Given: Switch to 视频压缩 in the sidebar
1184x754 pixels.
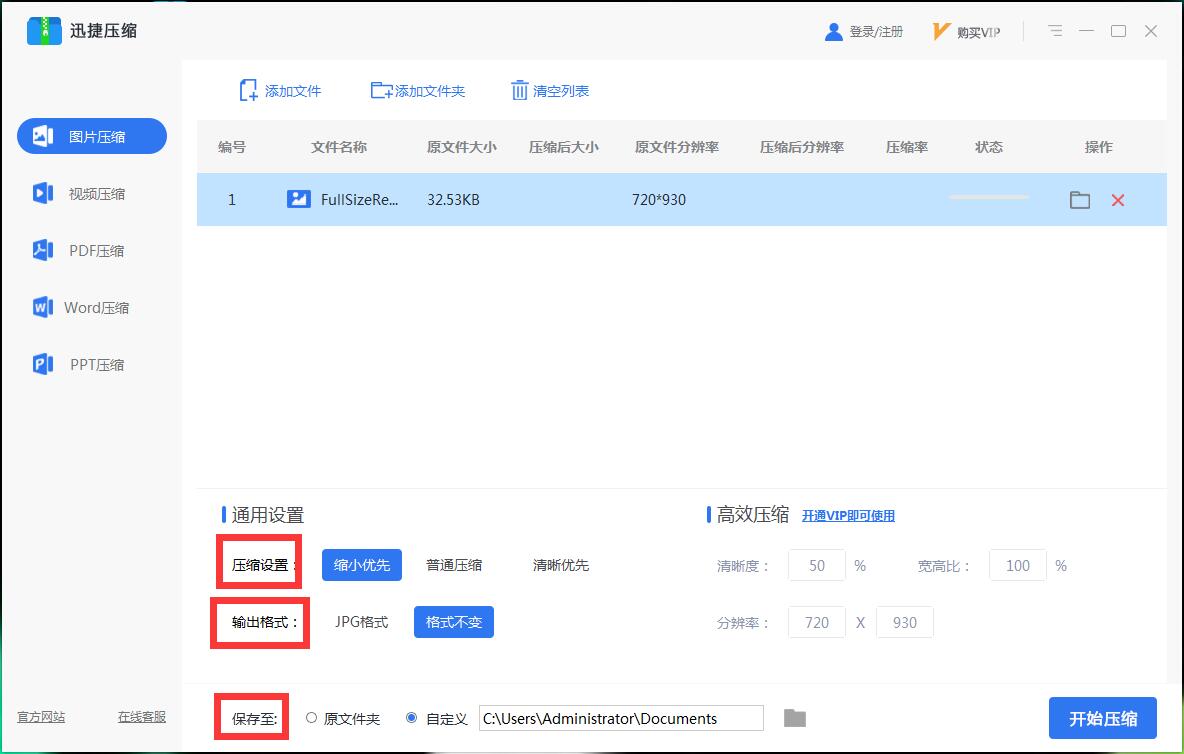Looking at the screenshot, I should (x=91, y=193).
